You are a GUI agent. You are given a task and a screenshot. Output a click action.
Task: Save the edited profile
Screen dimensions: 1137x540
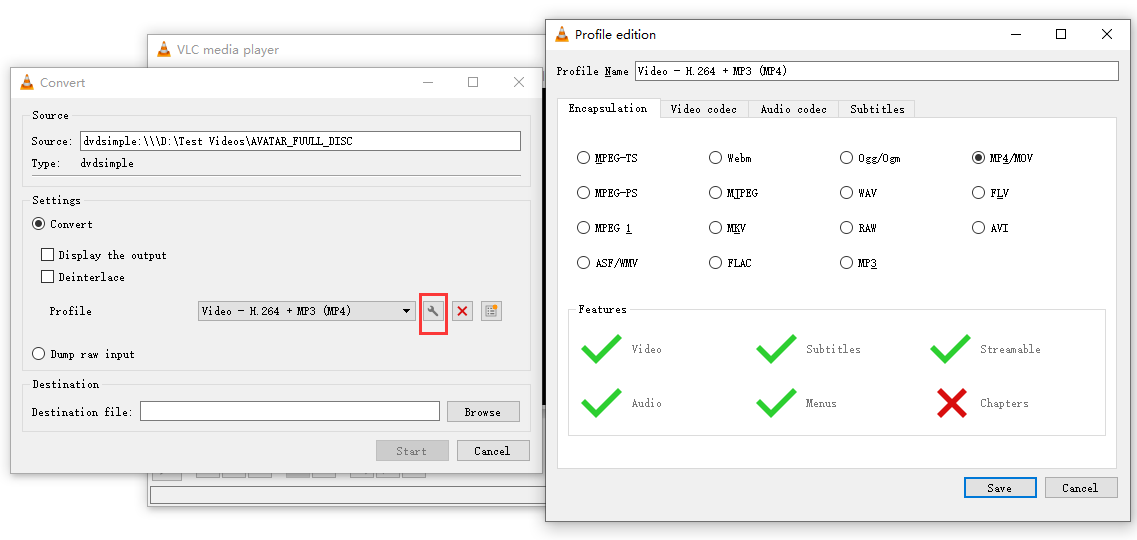coord(999,488)
